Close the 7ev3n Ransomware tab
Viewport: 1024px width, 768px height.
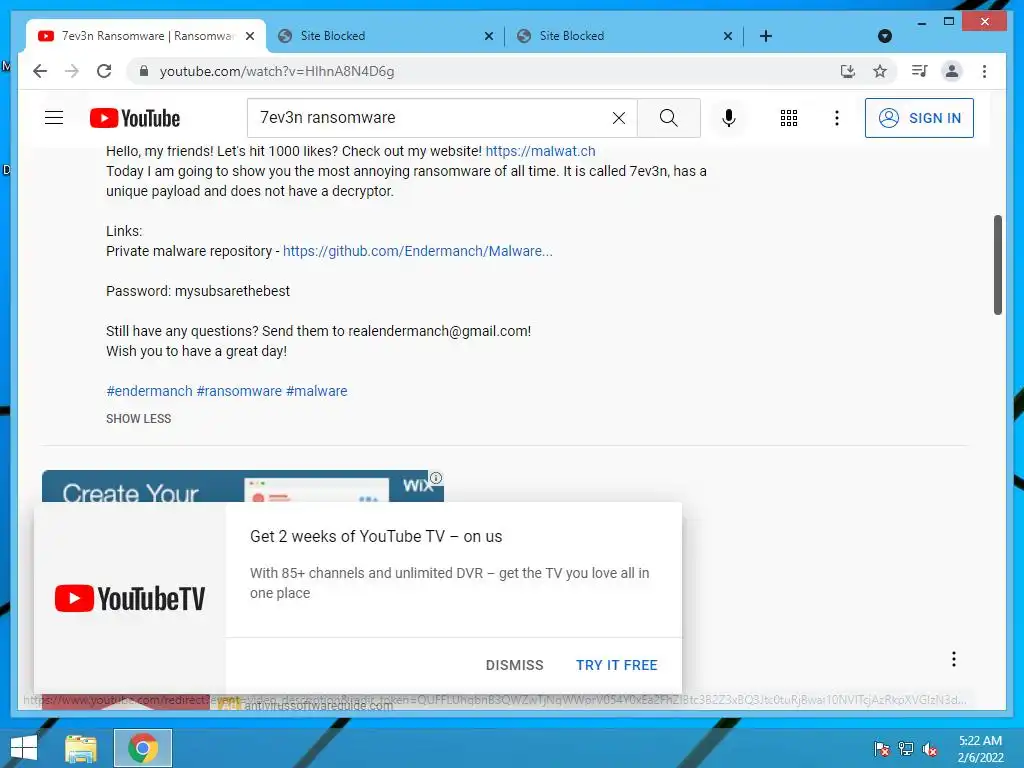250,36
